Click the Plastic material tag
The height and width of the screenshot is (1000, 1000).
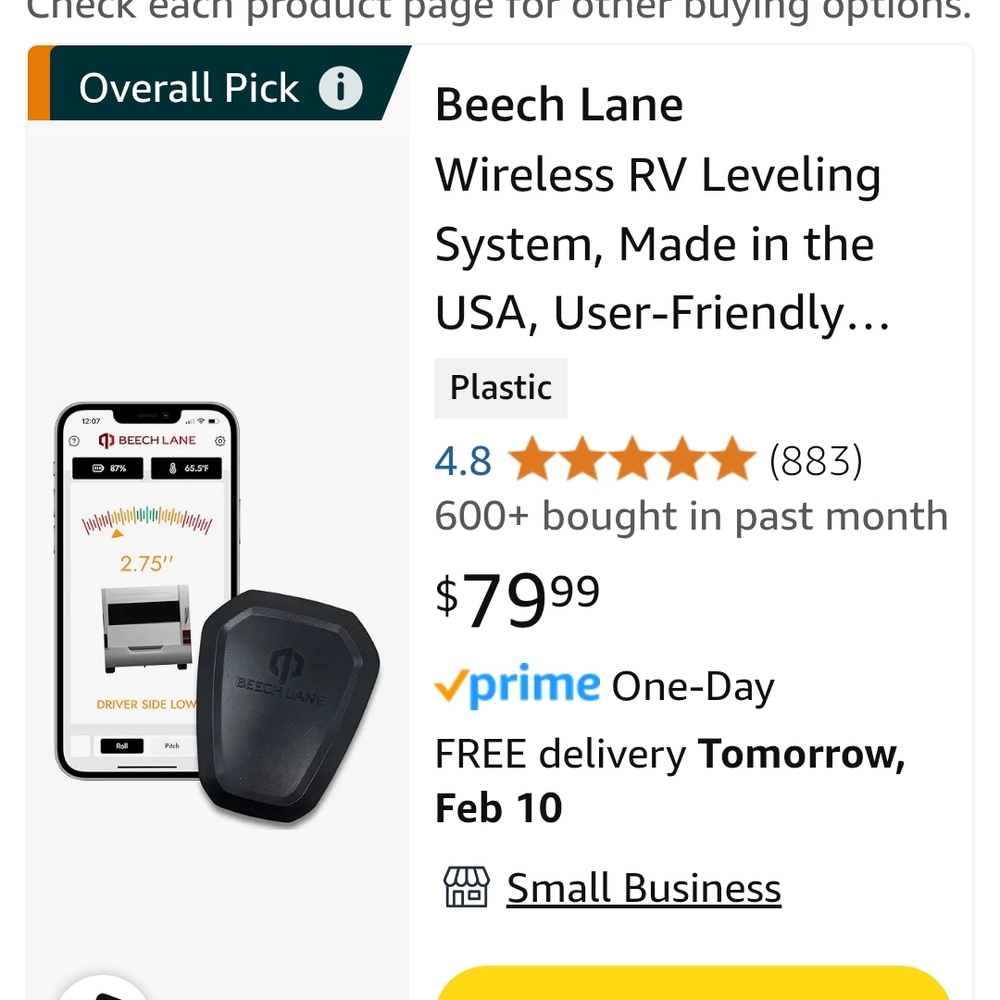(500, 387)
